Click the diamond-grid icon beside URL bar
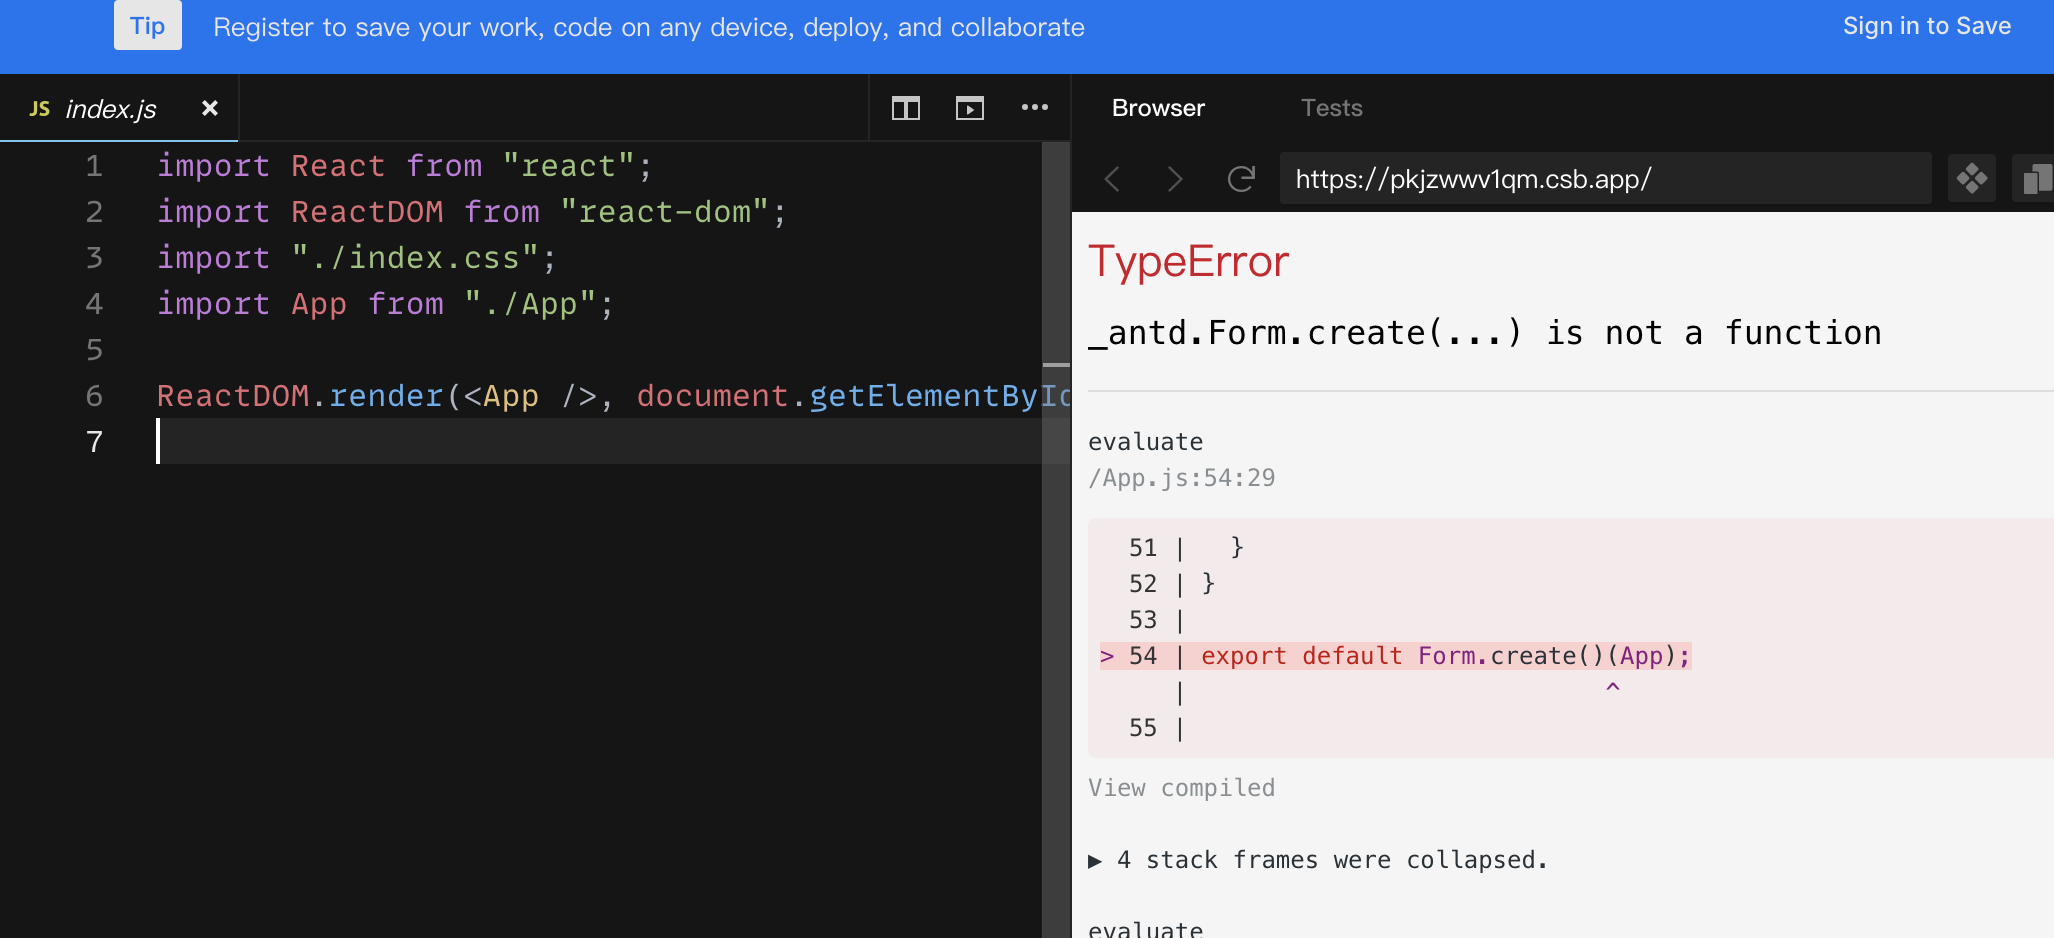The image size is (2054, 938). click(x=1972, y=179)
